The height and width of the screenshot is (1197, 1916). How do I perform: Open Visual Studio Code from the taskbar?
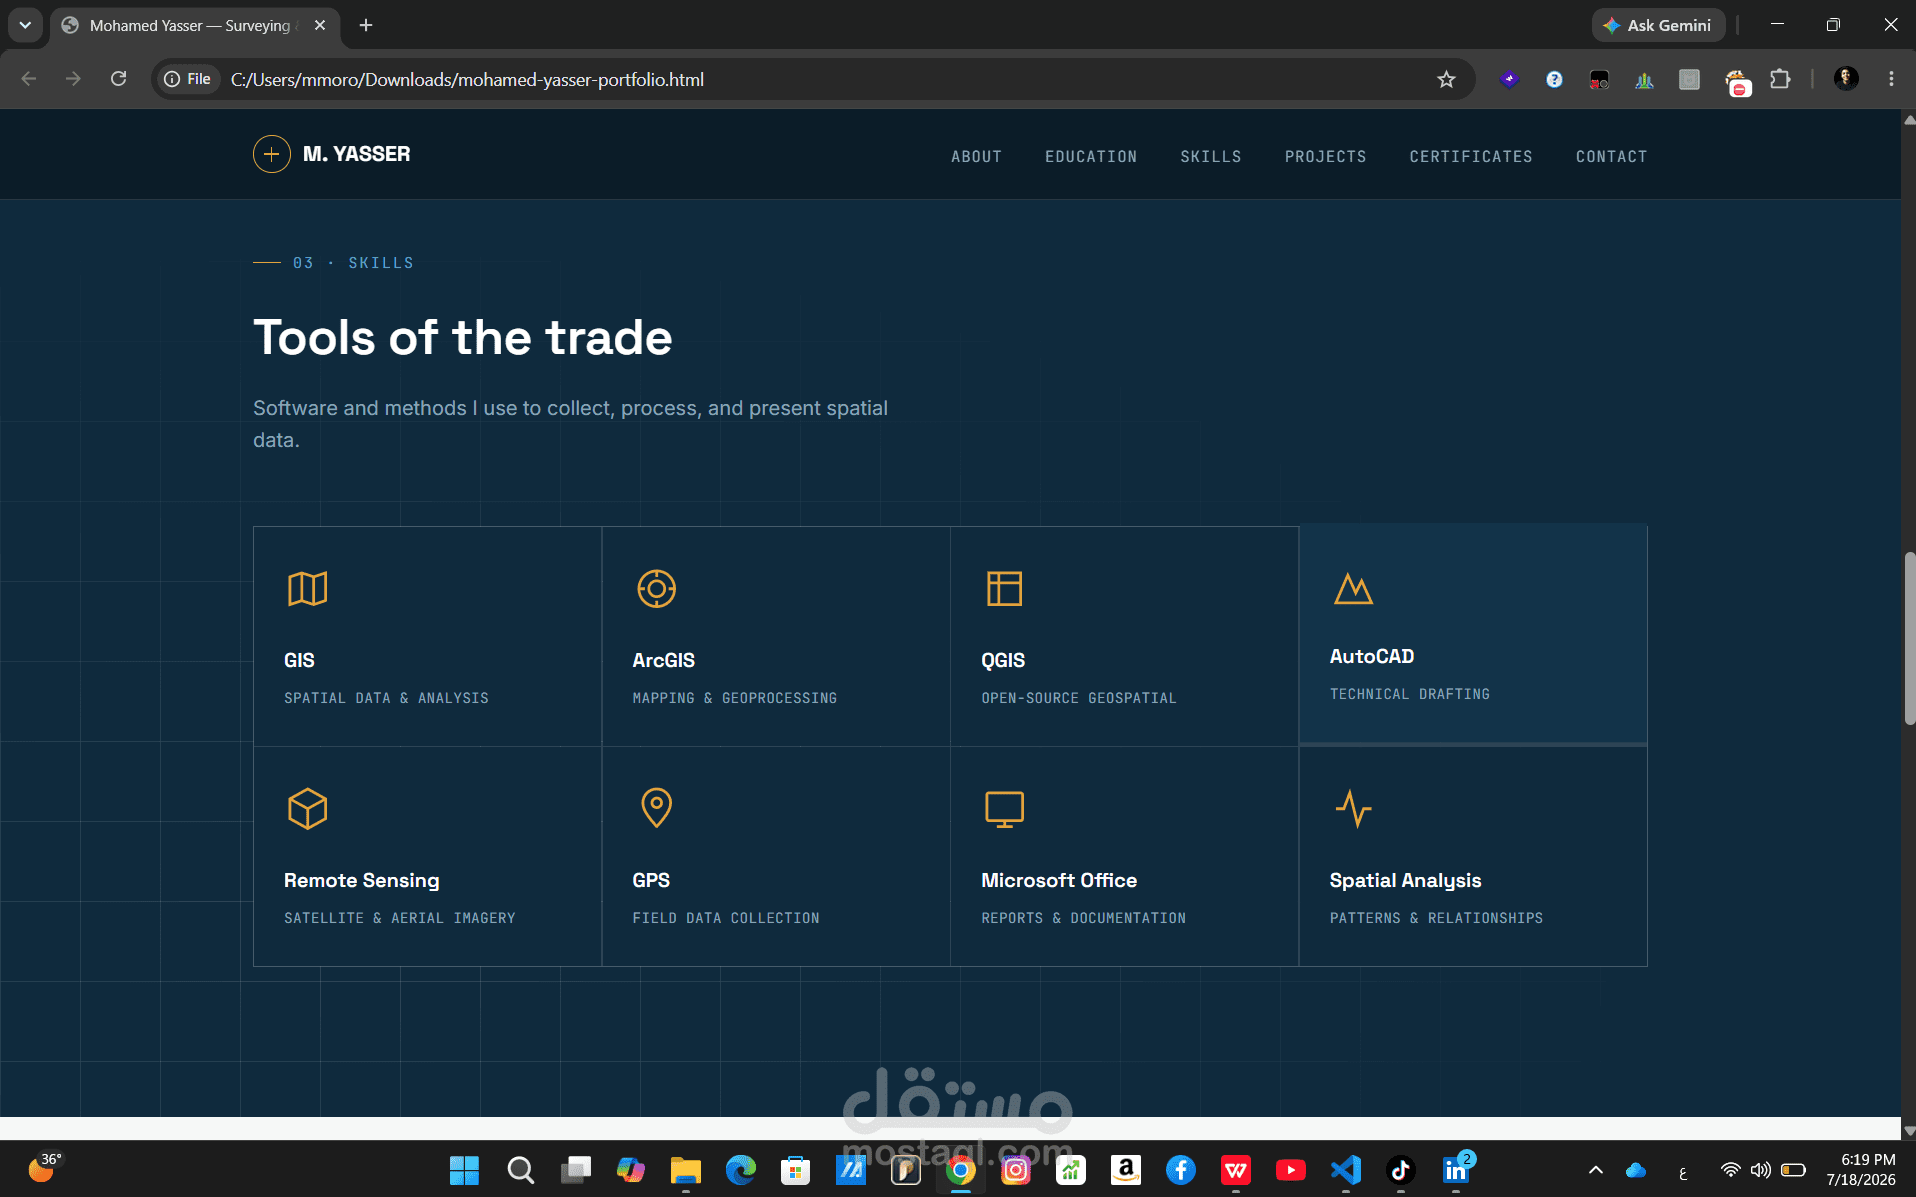click(x=1346, y=1169)
